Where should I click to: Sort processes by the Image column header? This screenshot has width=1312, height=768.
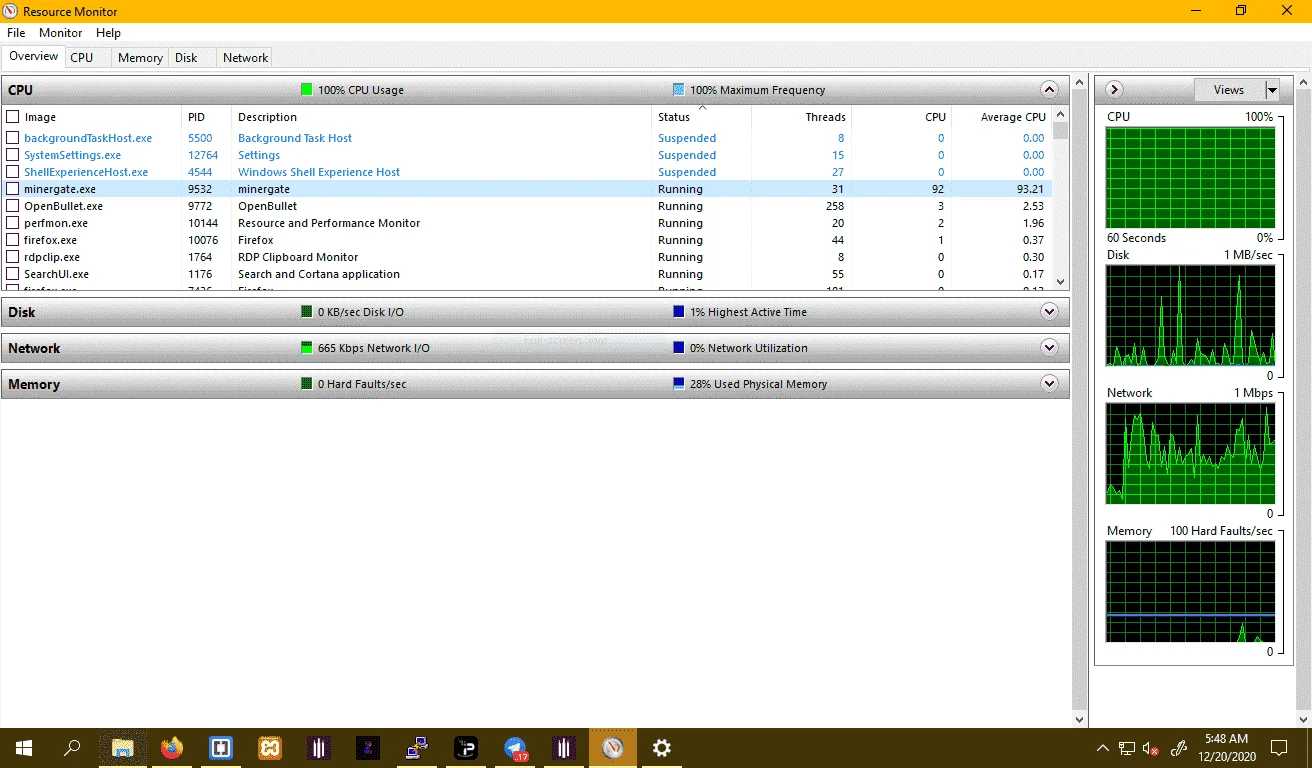point(41,117)
